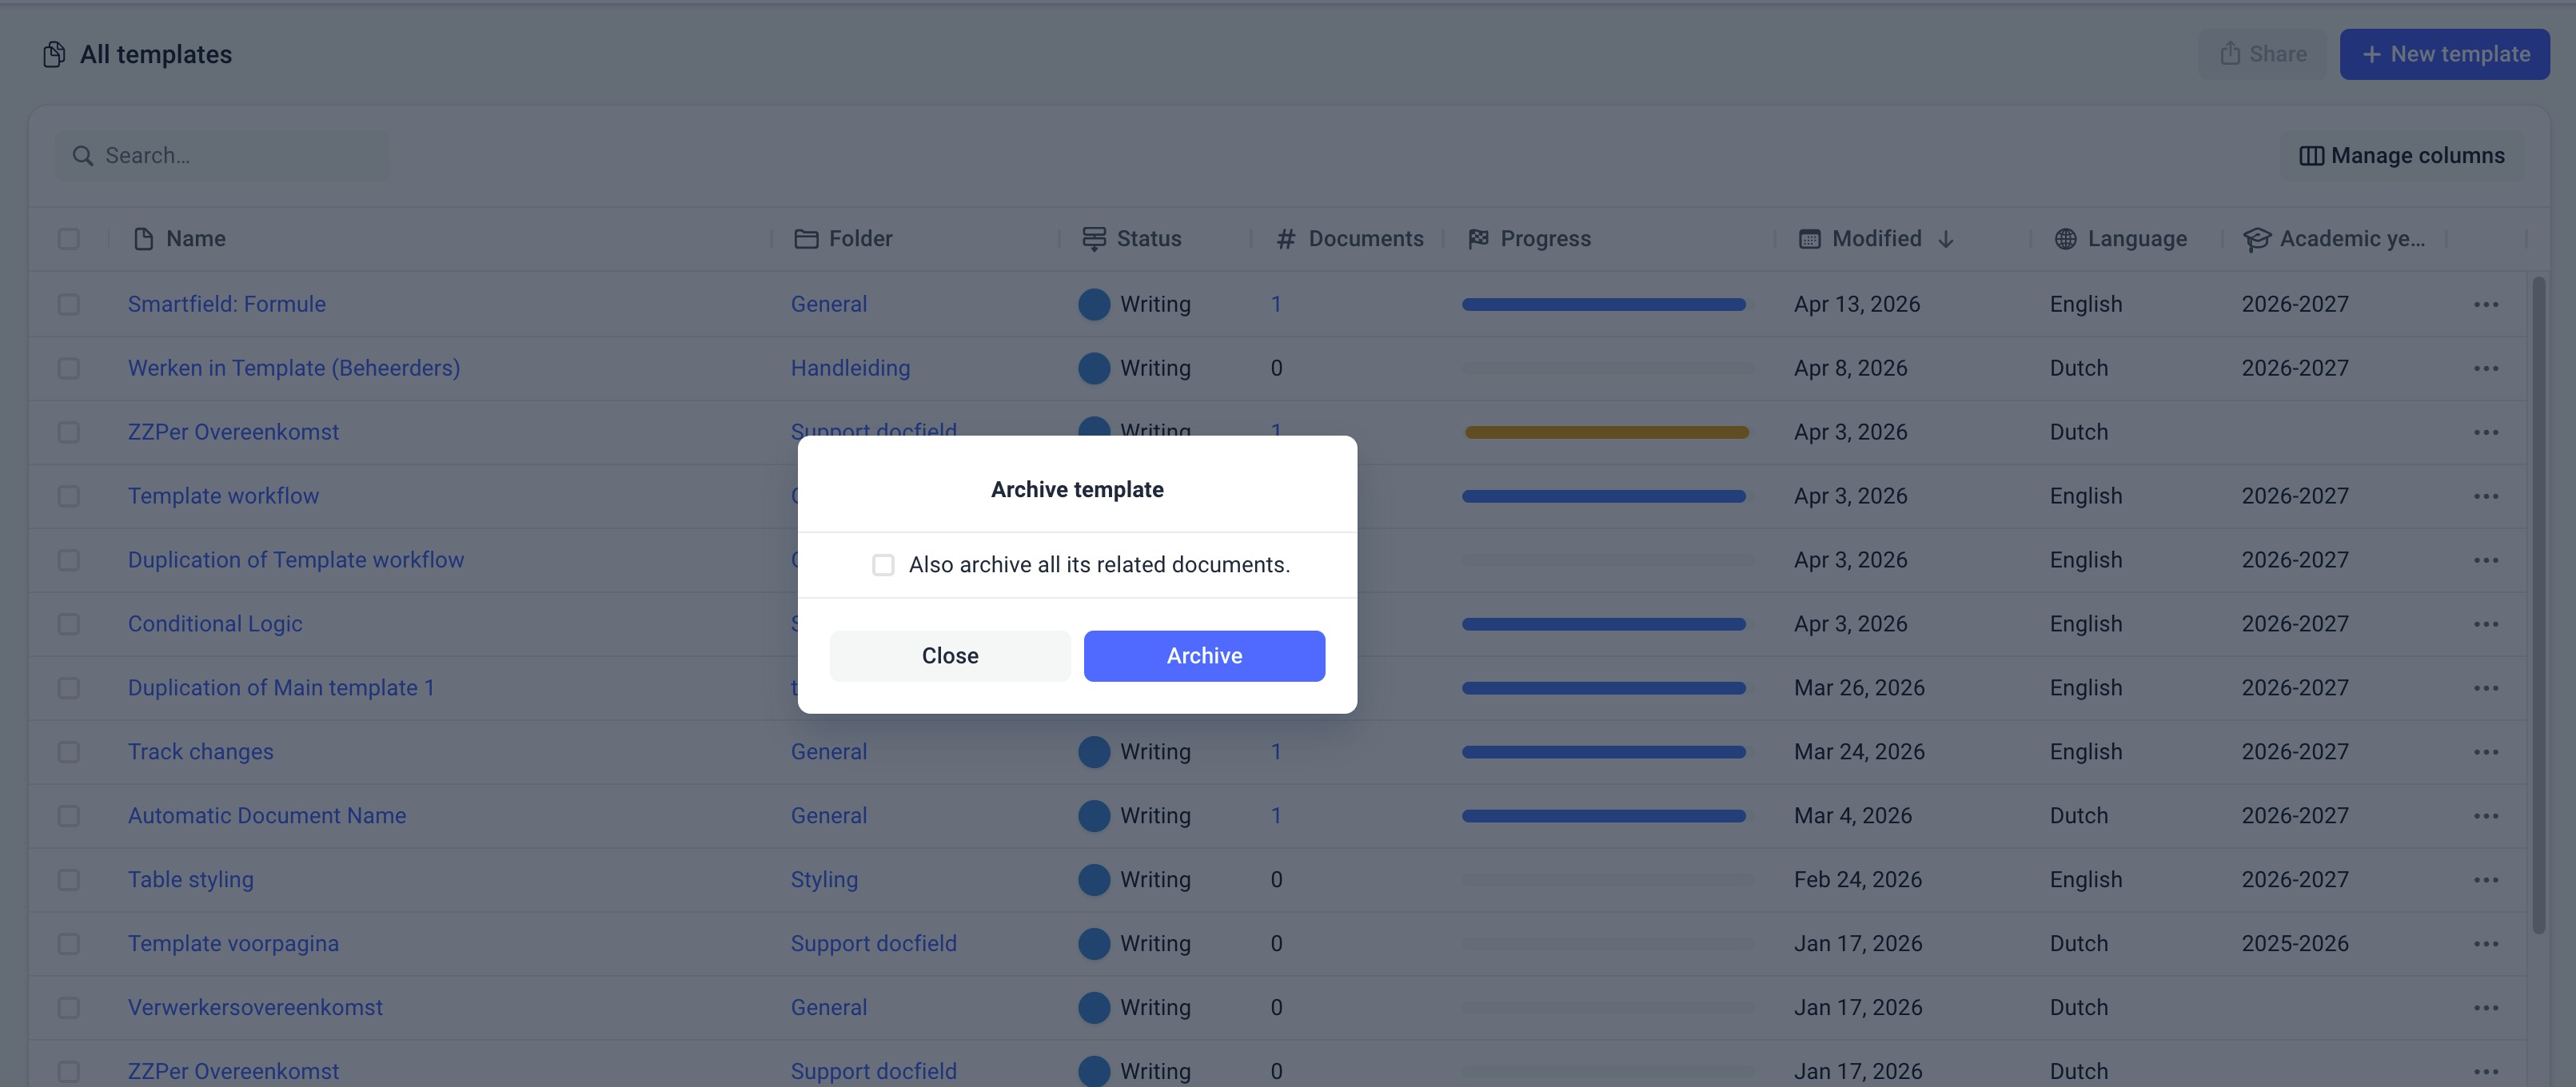Click the Status column header icon

click(x=1094, y=239)
